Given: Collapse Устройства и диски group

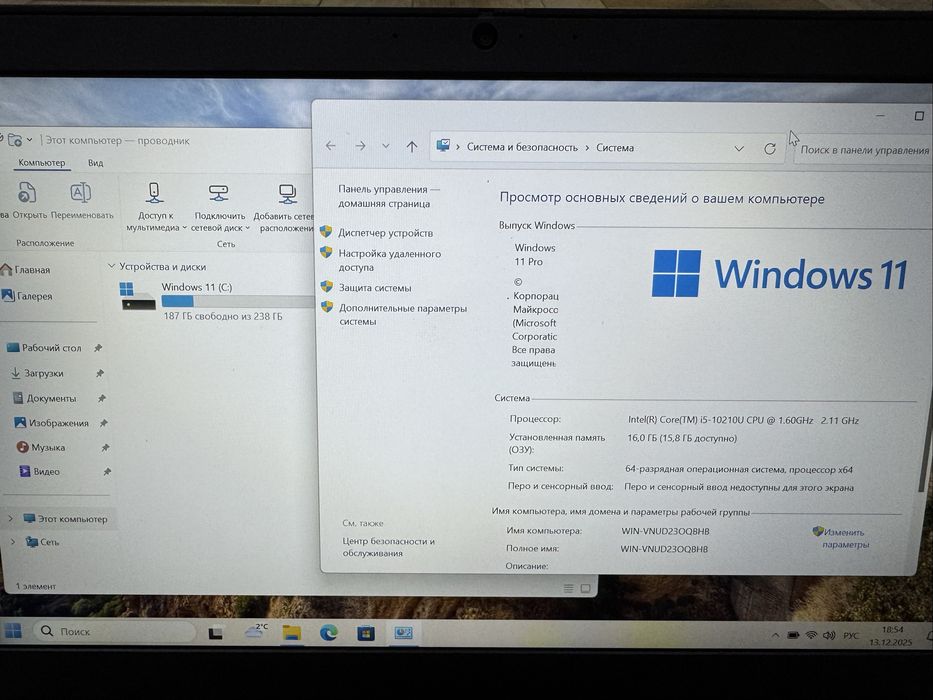Looking at the screenshot, I should coord(111,266).
